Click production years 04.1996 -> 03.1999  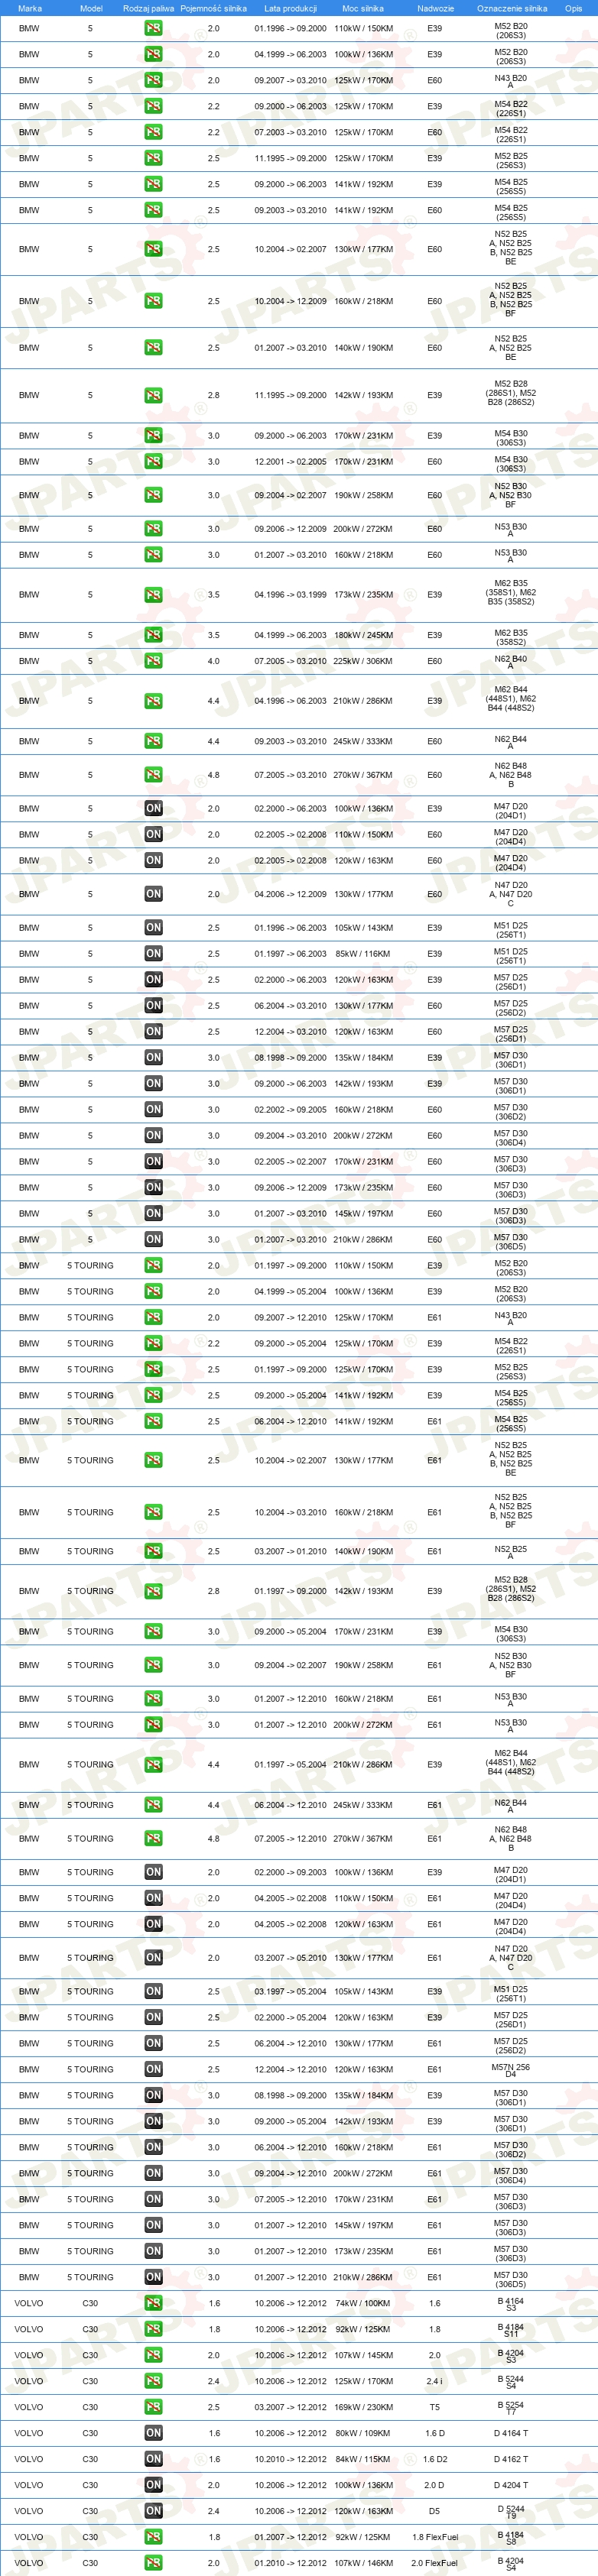pyautogui.click(x=290, y=595)
